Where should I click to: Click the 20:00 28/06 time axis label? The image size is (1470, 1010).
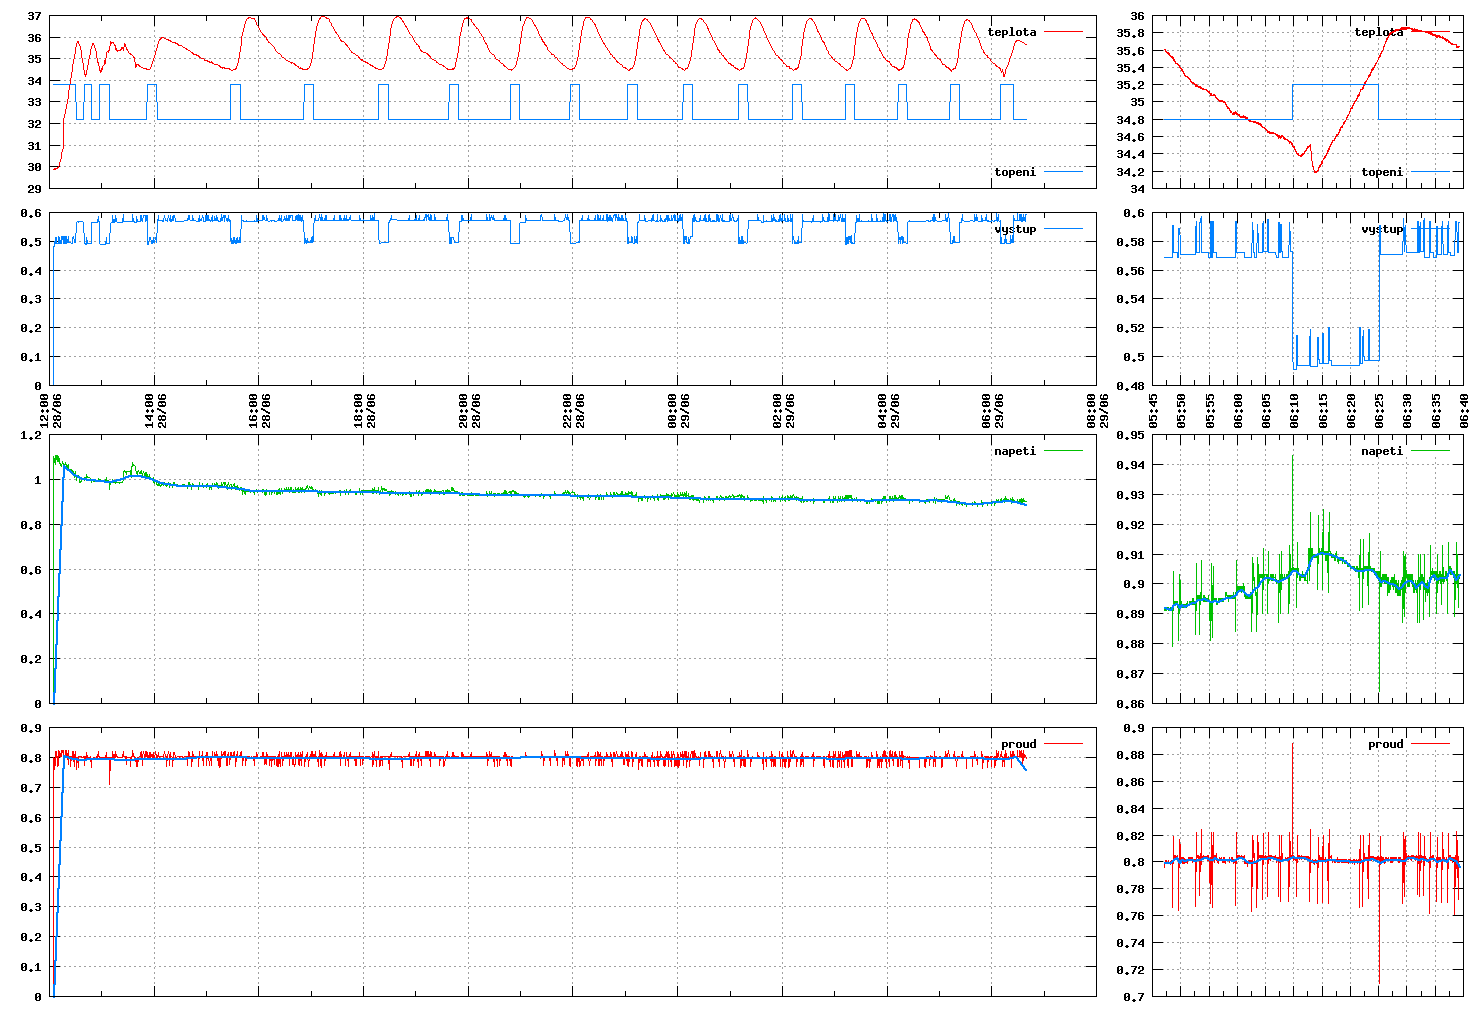pos(470,410)
